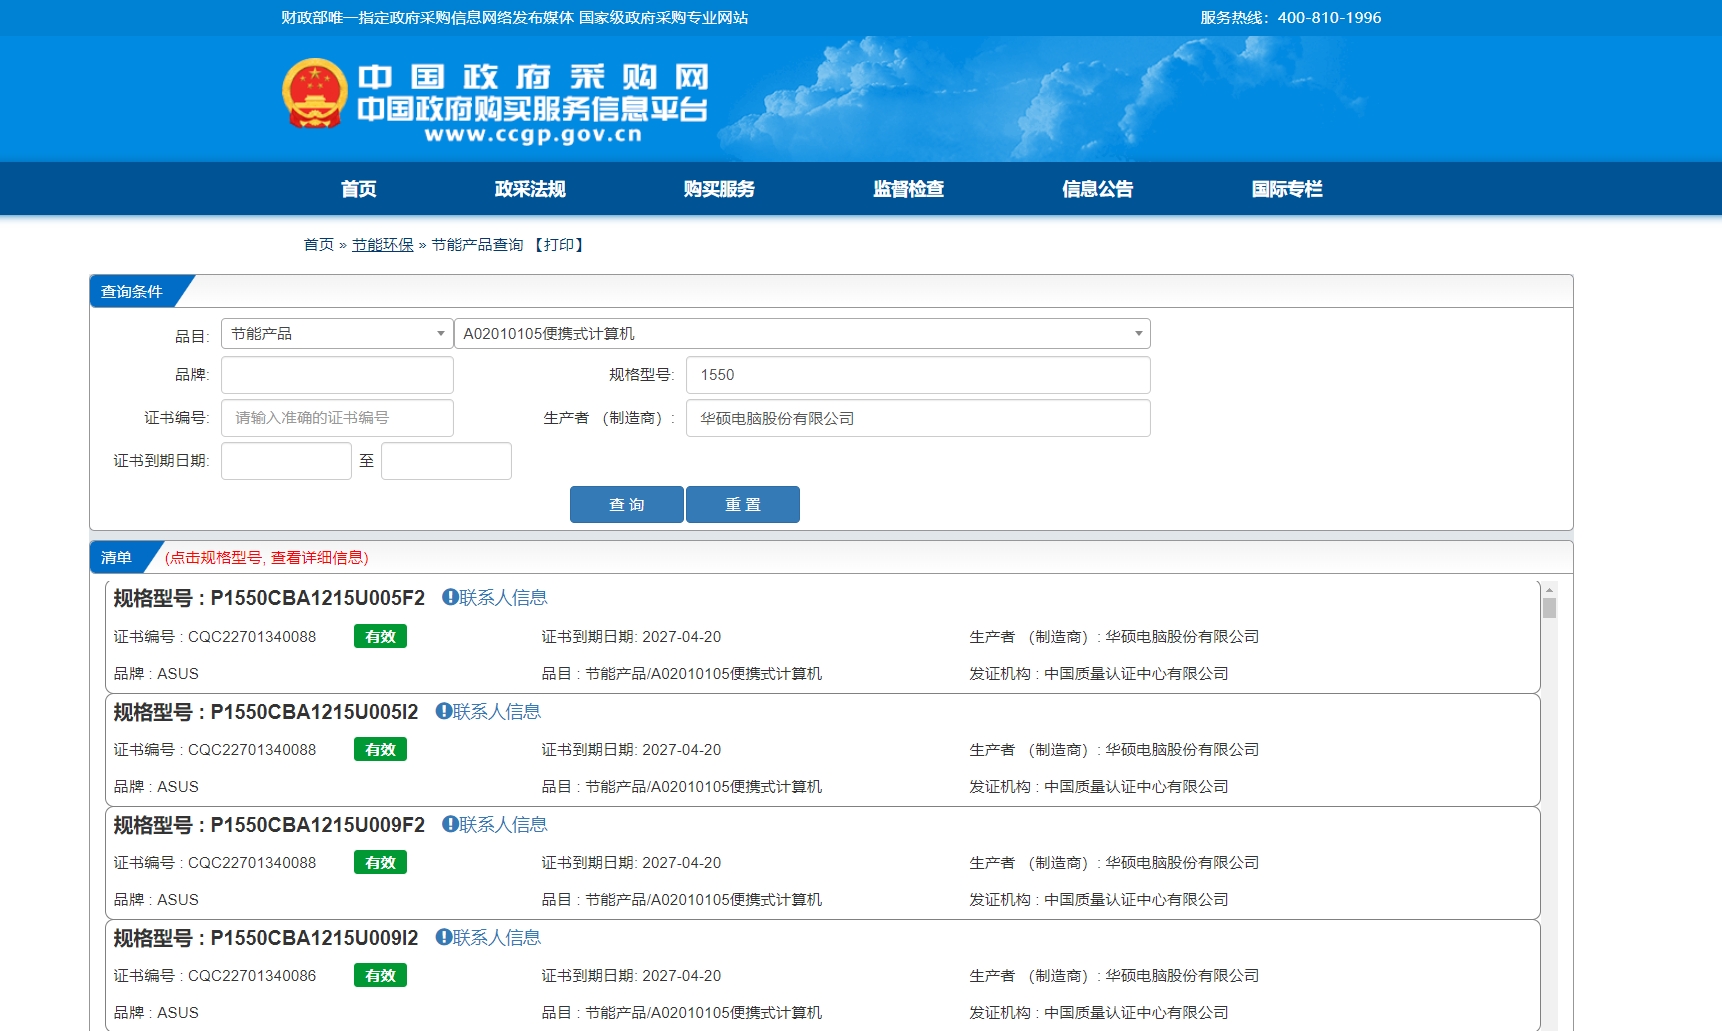1722x1031 pixels.
Task: Click 首页 breadcrumb link
Action: click(319, 244)
